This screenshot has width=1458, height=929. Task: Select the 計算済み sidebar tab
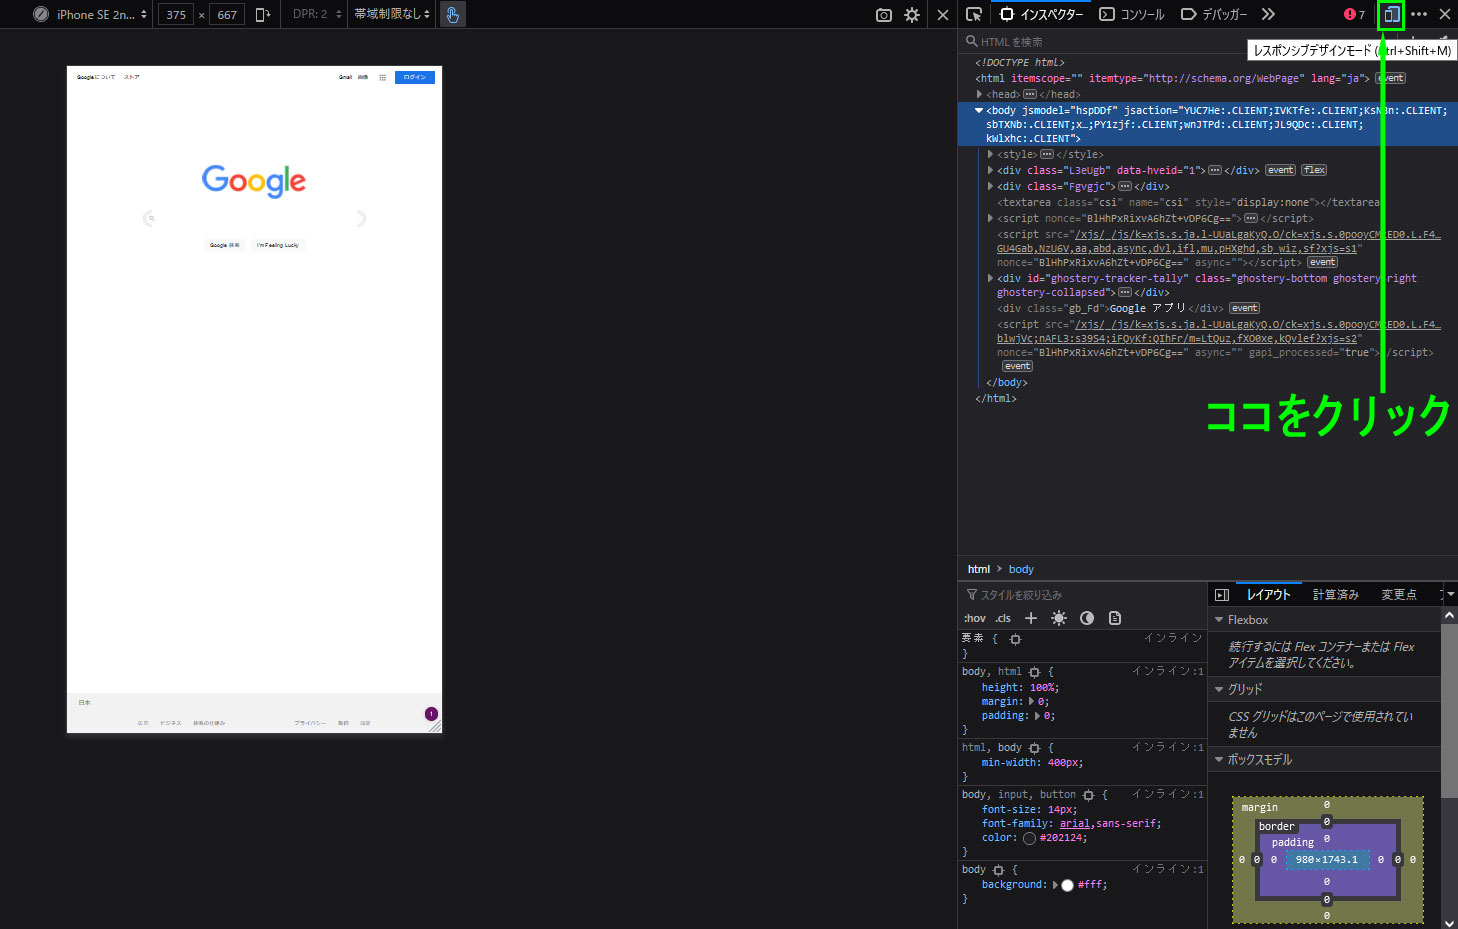[x=1335, y=595]
